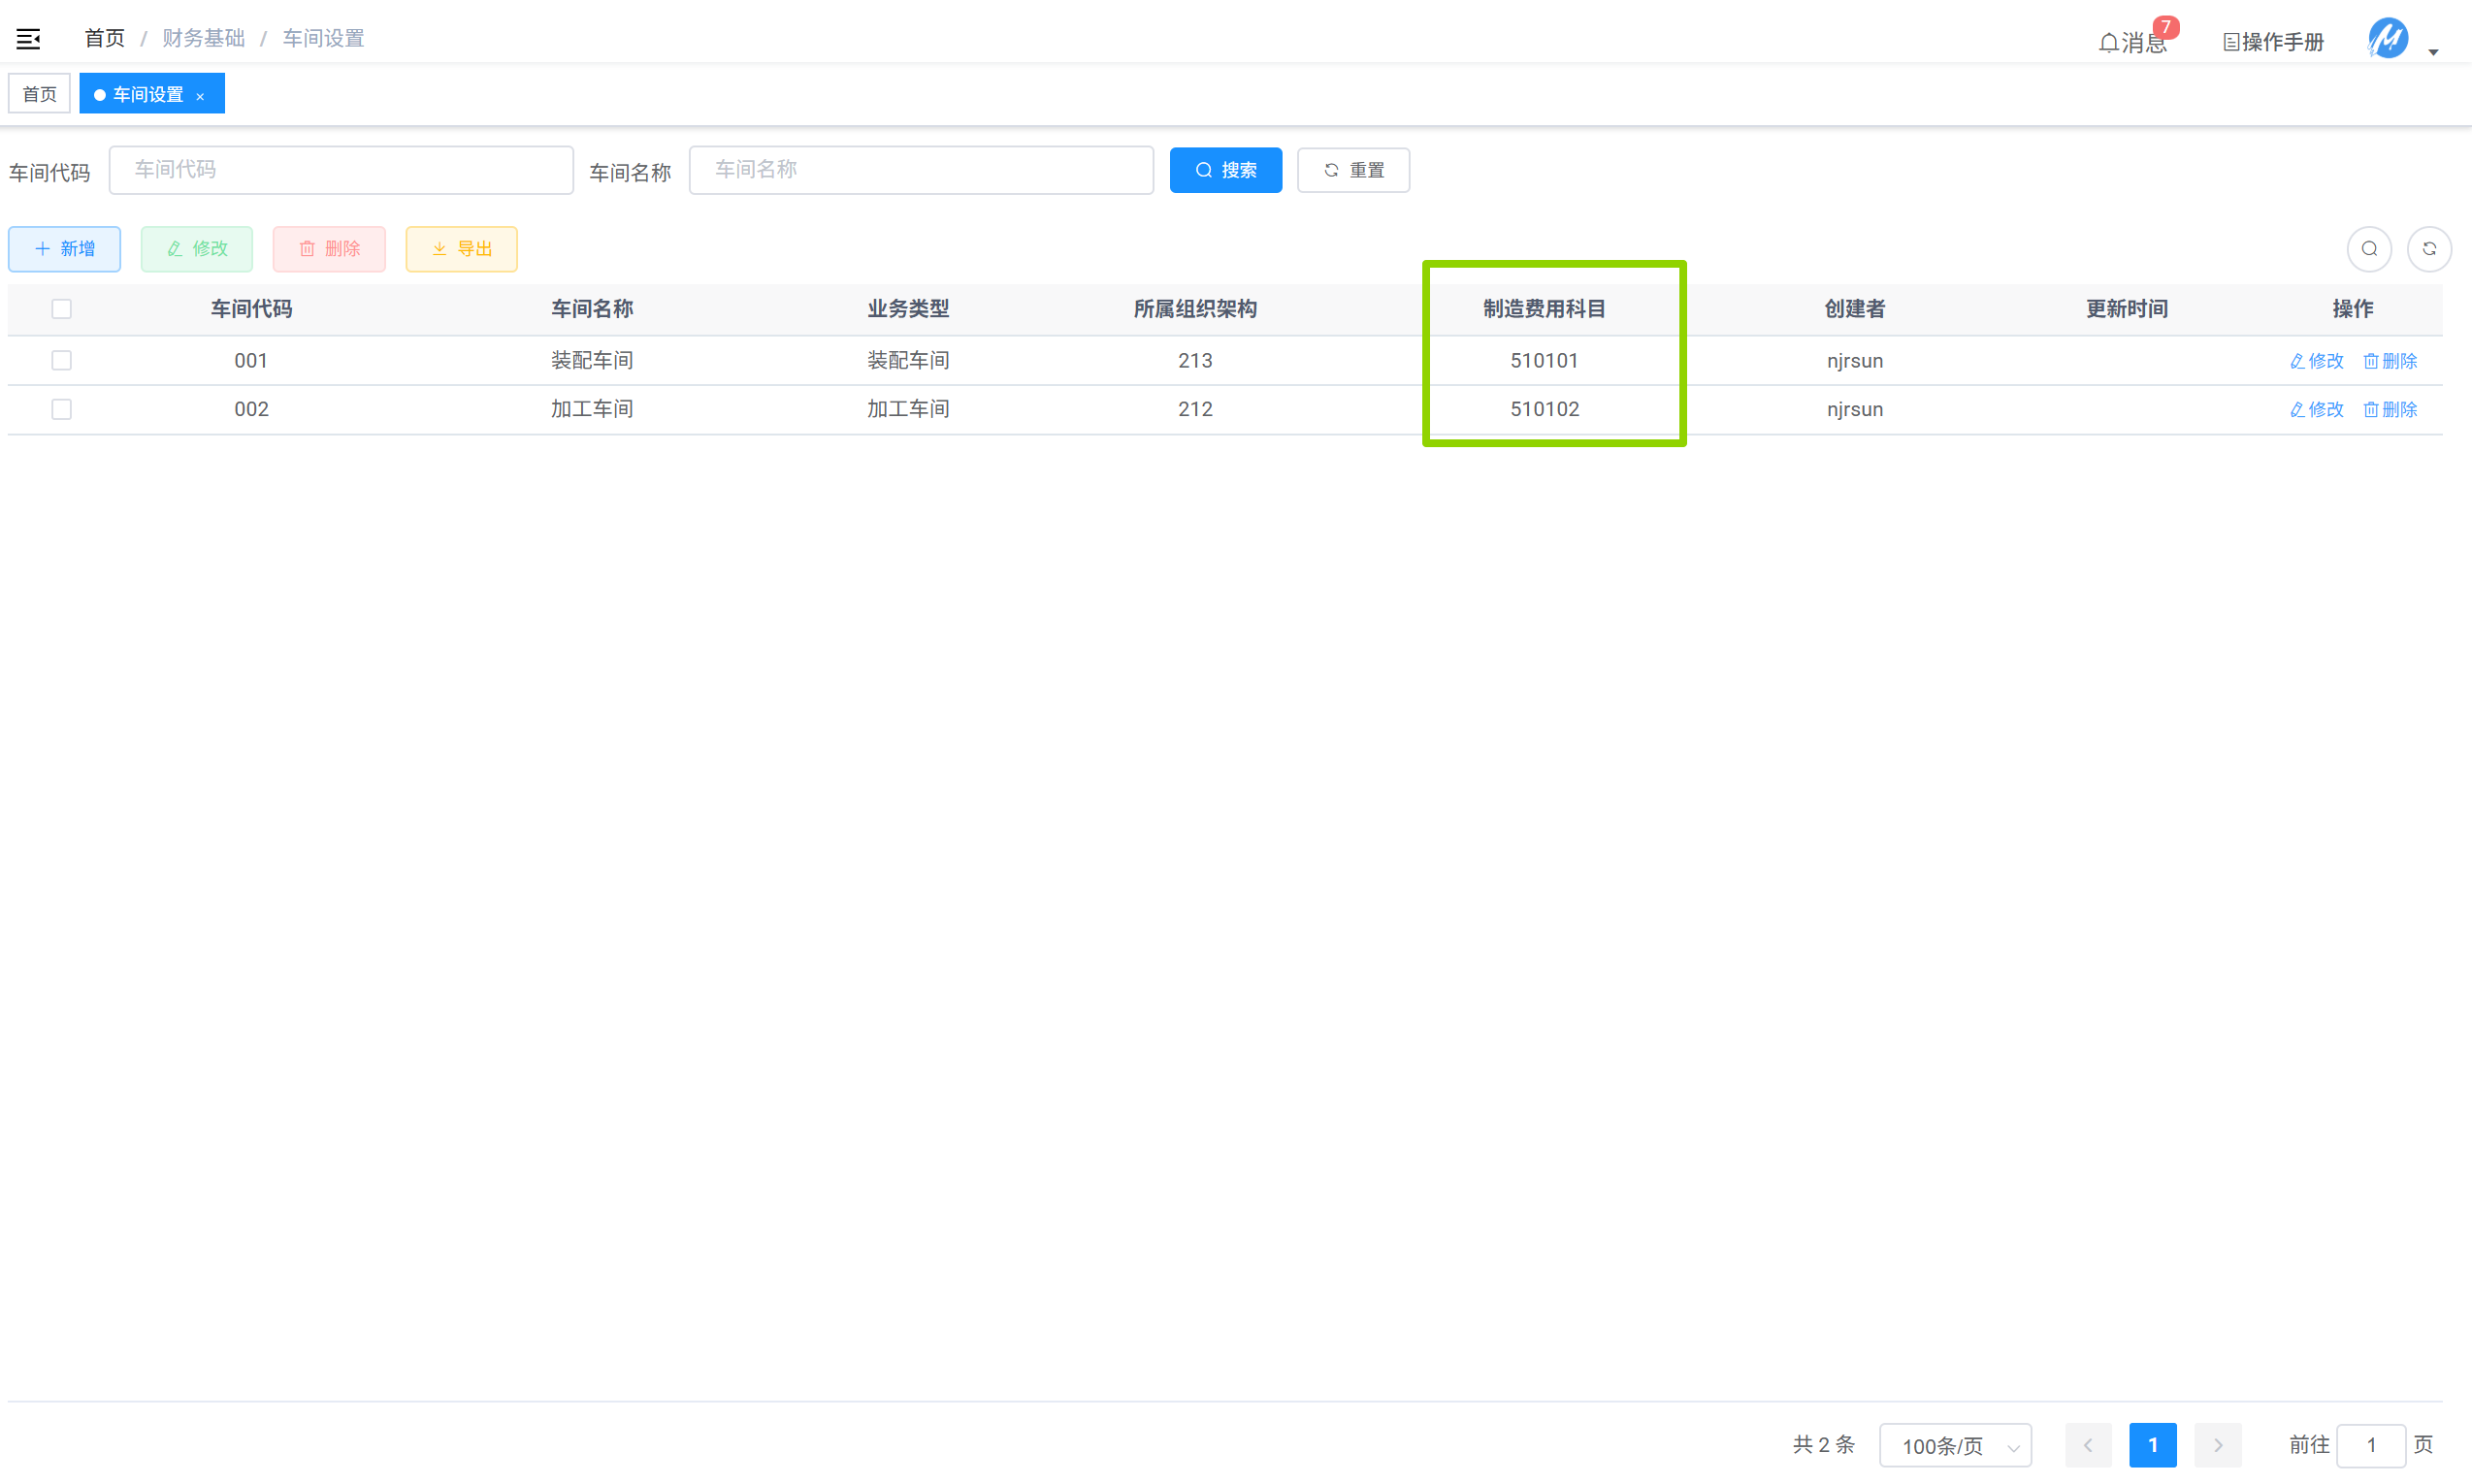Focus the 车间名称 search field

(921, 170)
